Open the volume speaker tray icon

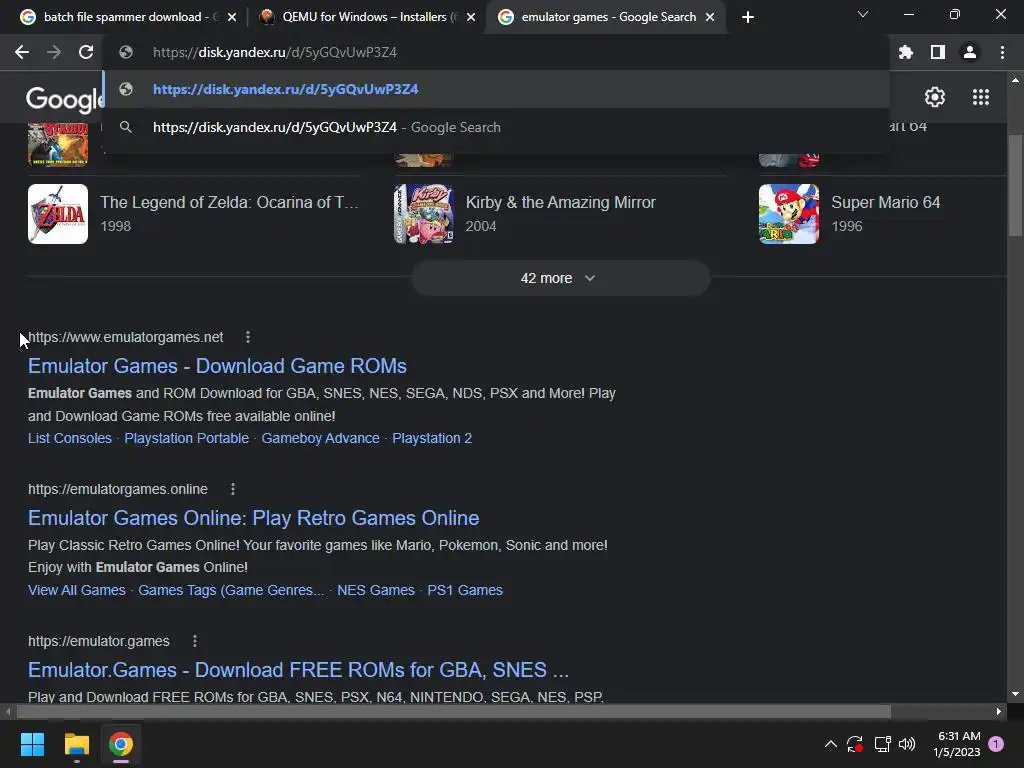pyautogui.click(x=907, y=744)
